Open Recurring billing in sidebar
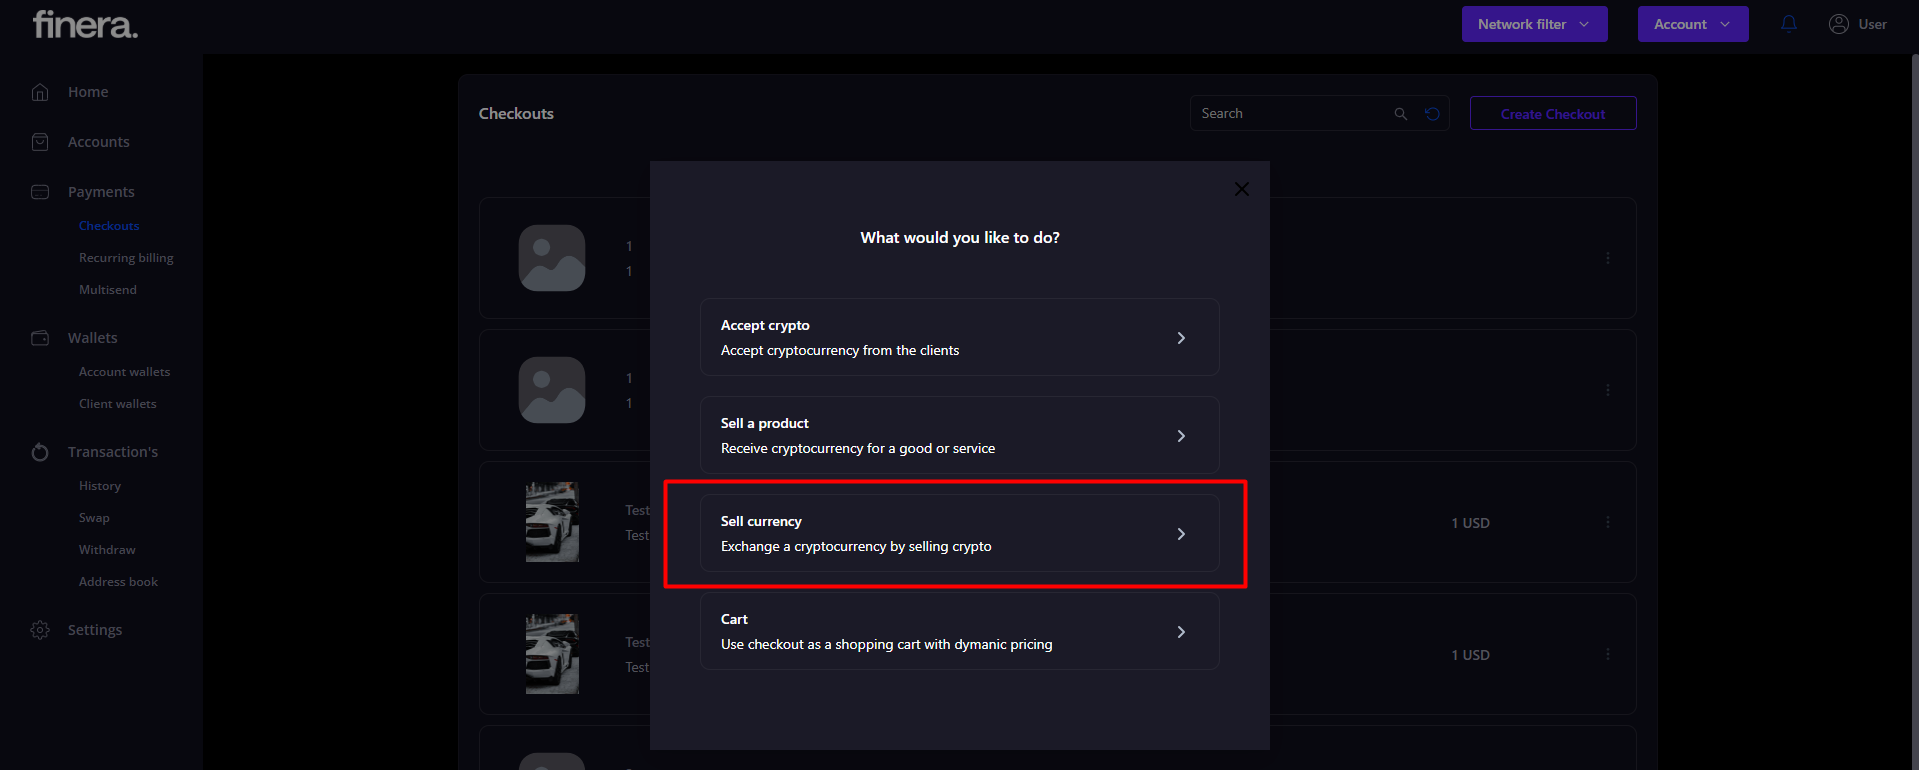The width and height of the screenshot is (1919, 770). [126, 258]
